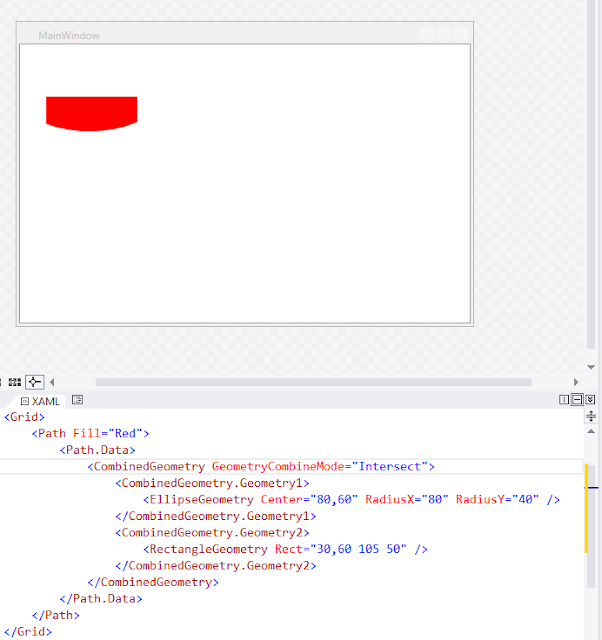This screenshot has width=602, height=640.
Task: Click the designer horizontal scroll right arrow
Action: coord(576,382)
